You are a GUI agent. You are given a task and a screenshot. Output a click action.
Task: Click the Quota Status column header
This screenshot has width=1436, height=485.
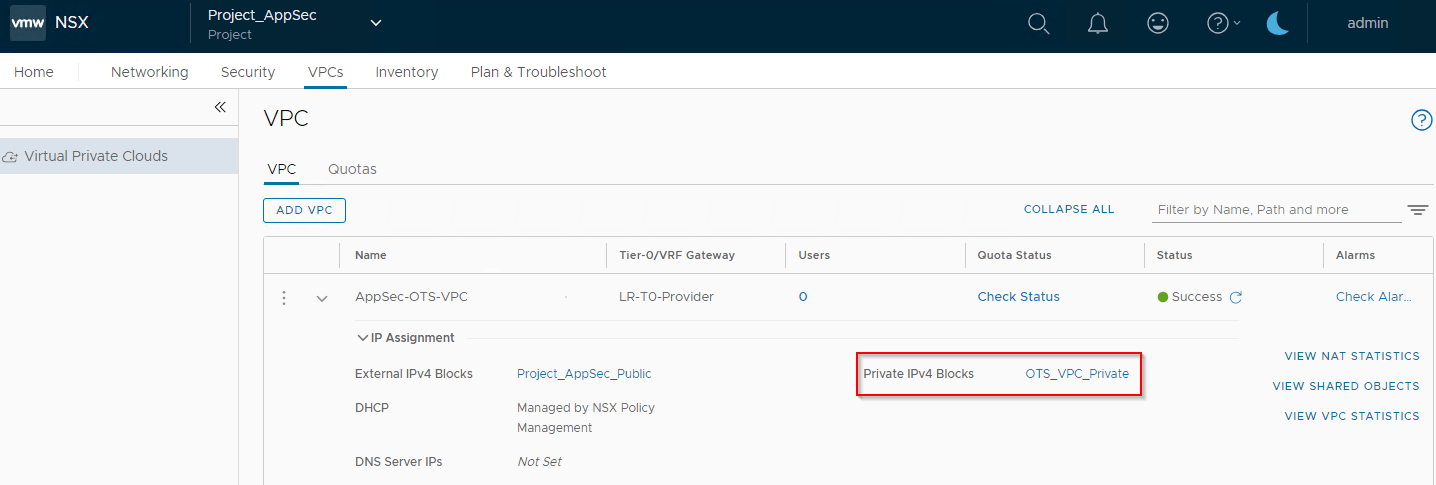pos(1015,255)
